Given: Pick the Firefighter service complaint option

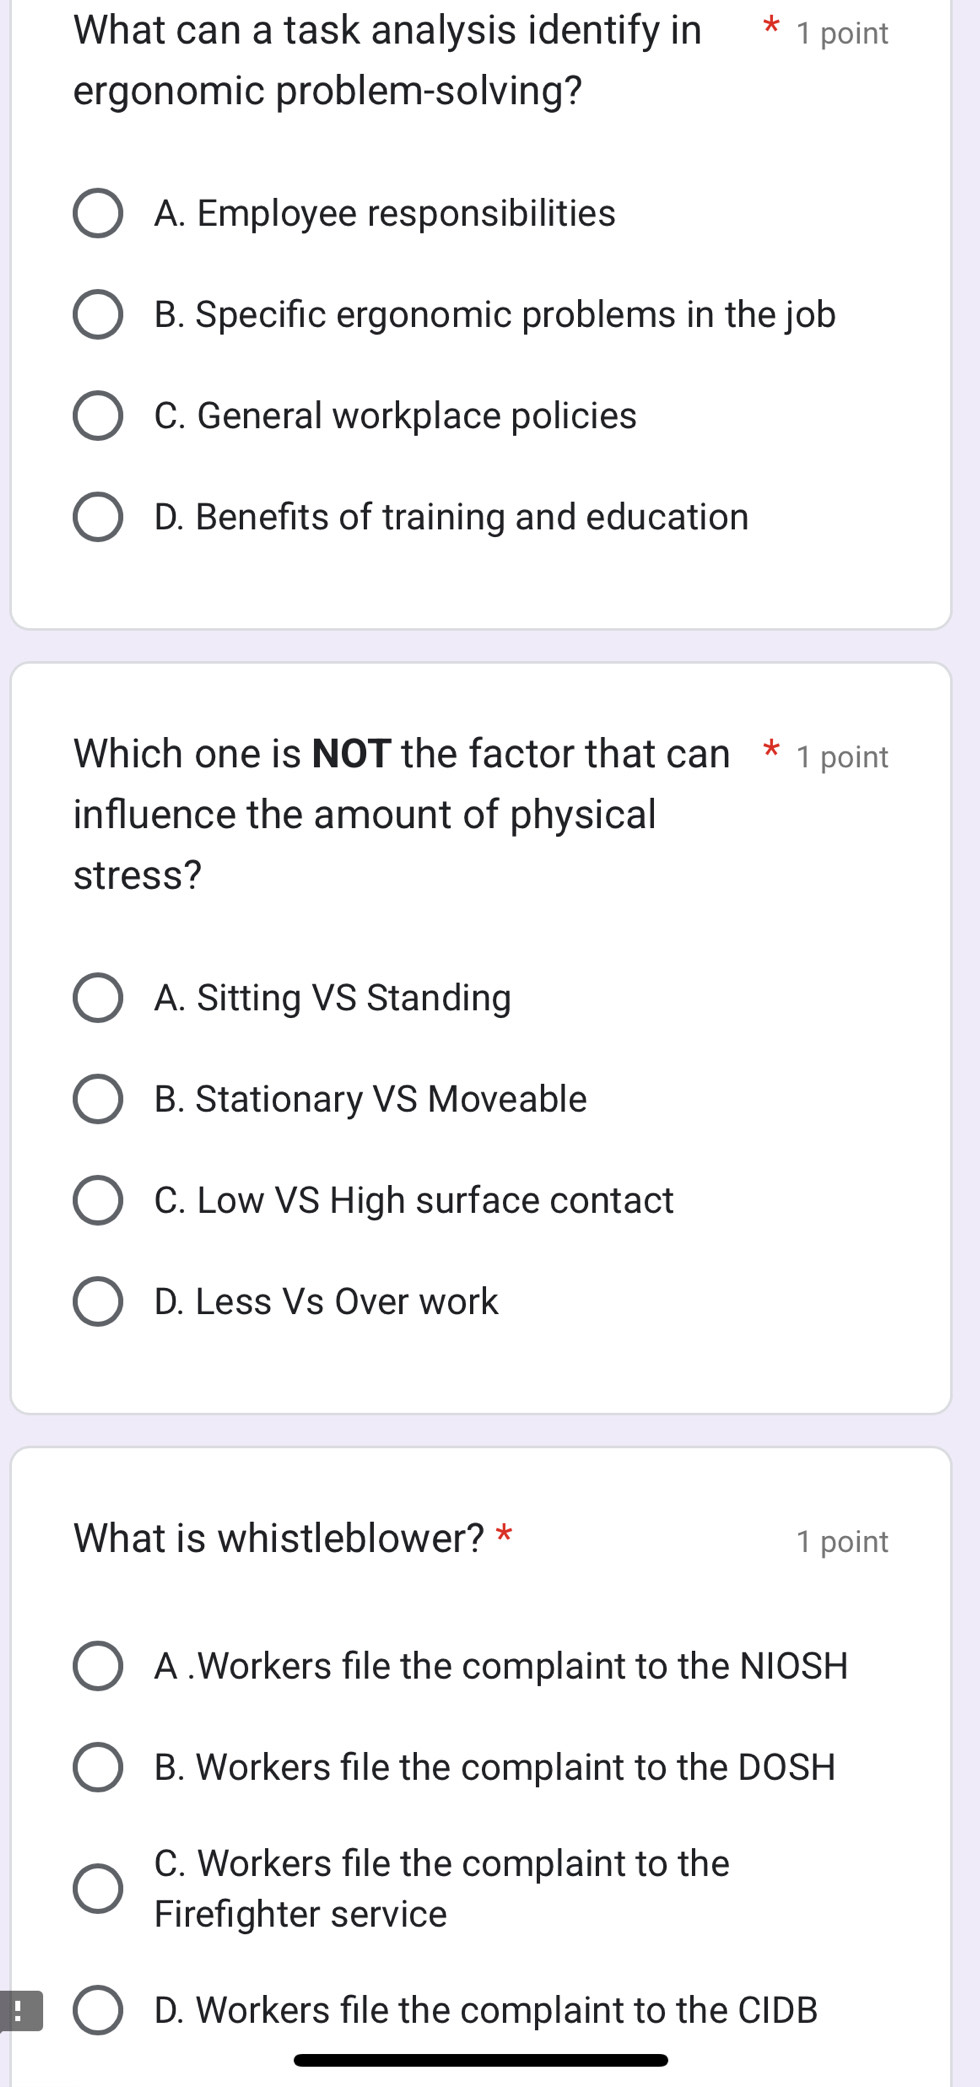Looking at the screenshot, I should pyautogui.click(x=98, y=1888).
